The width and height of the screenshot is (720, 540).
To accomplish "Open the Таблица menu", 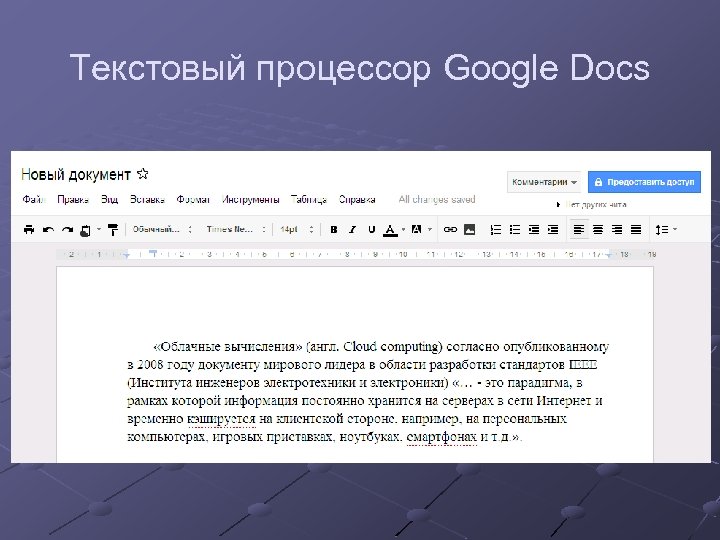I will pos(309,199).
